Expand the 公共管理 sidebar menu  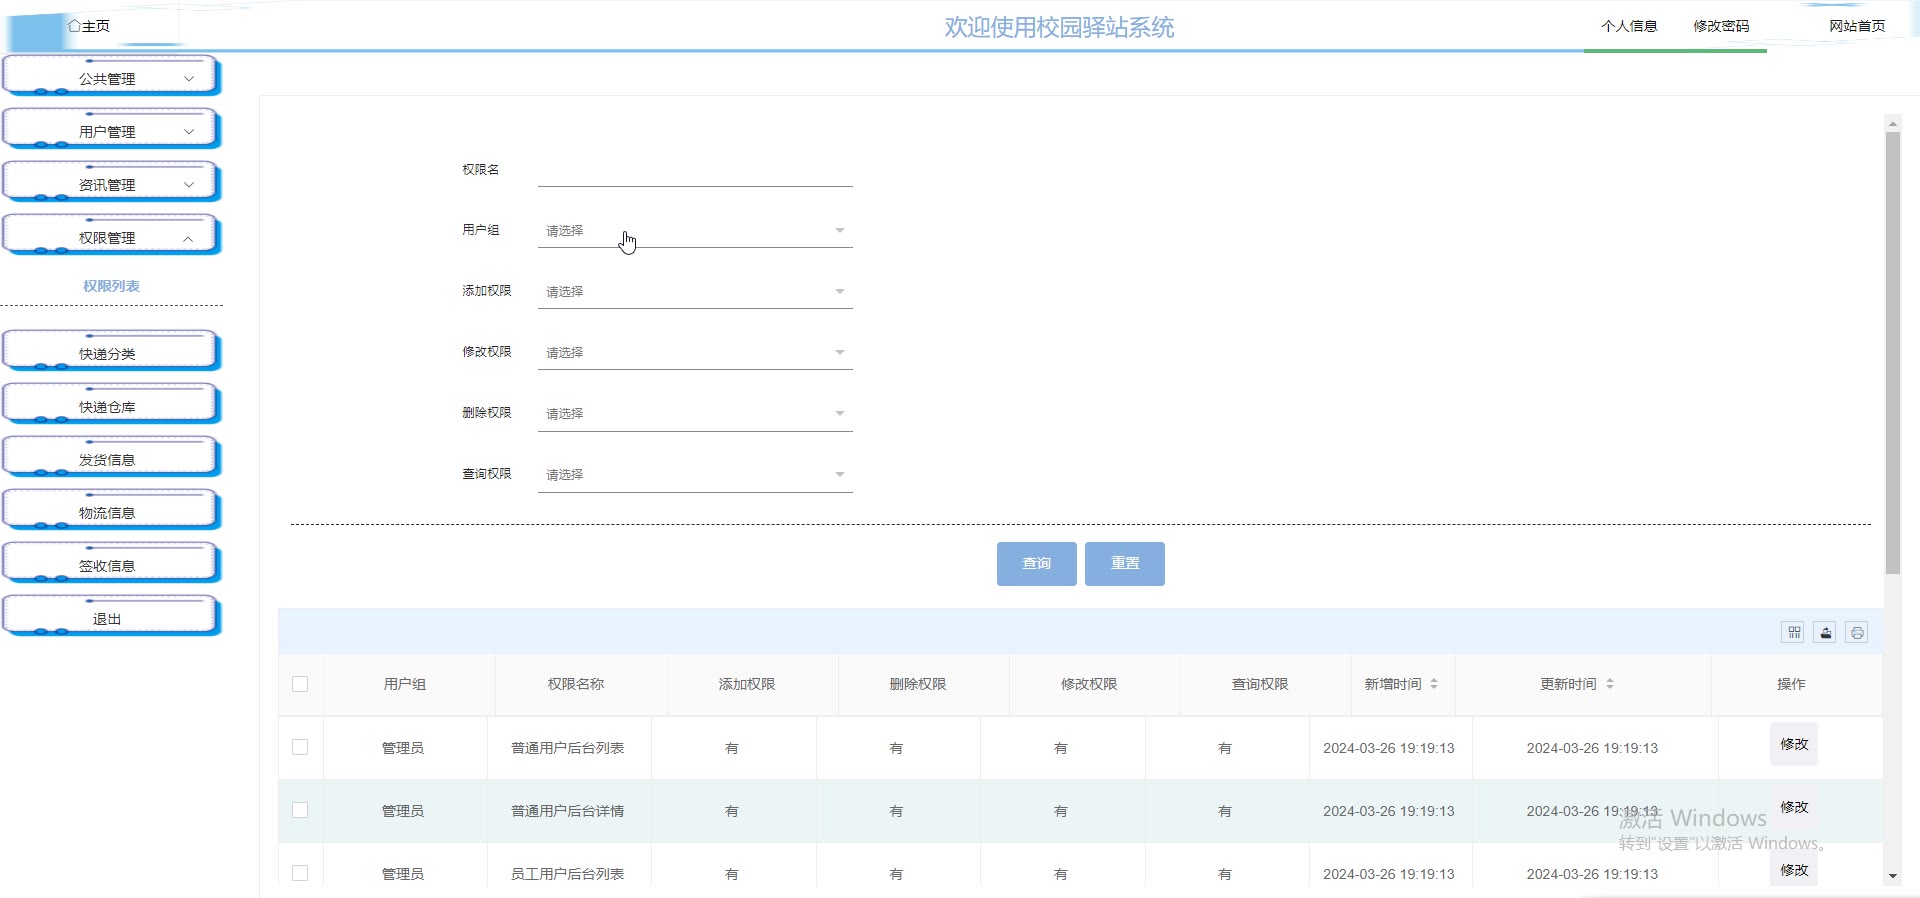pos(110,78)
